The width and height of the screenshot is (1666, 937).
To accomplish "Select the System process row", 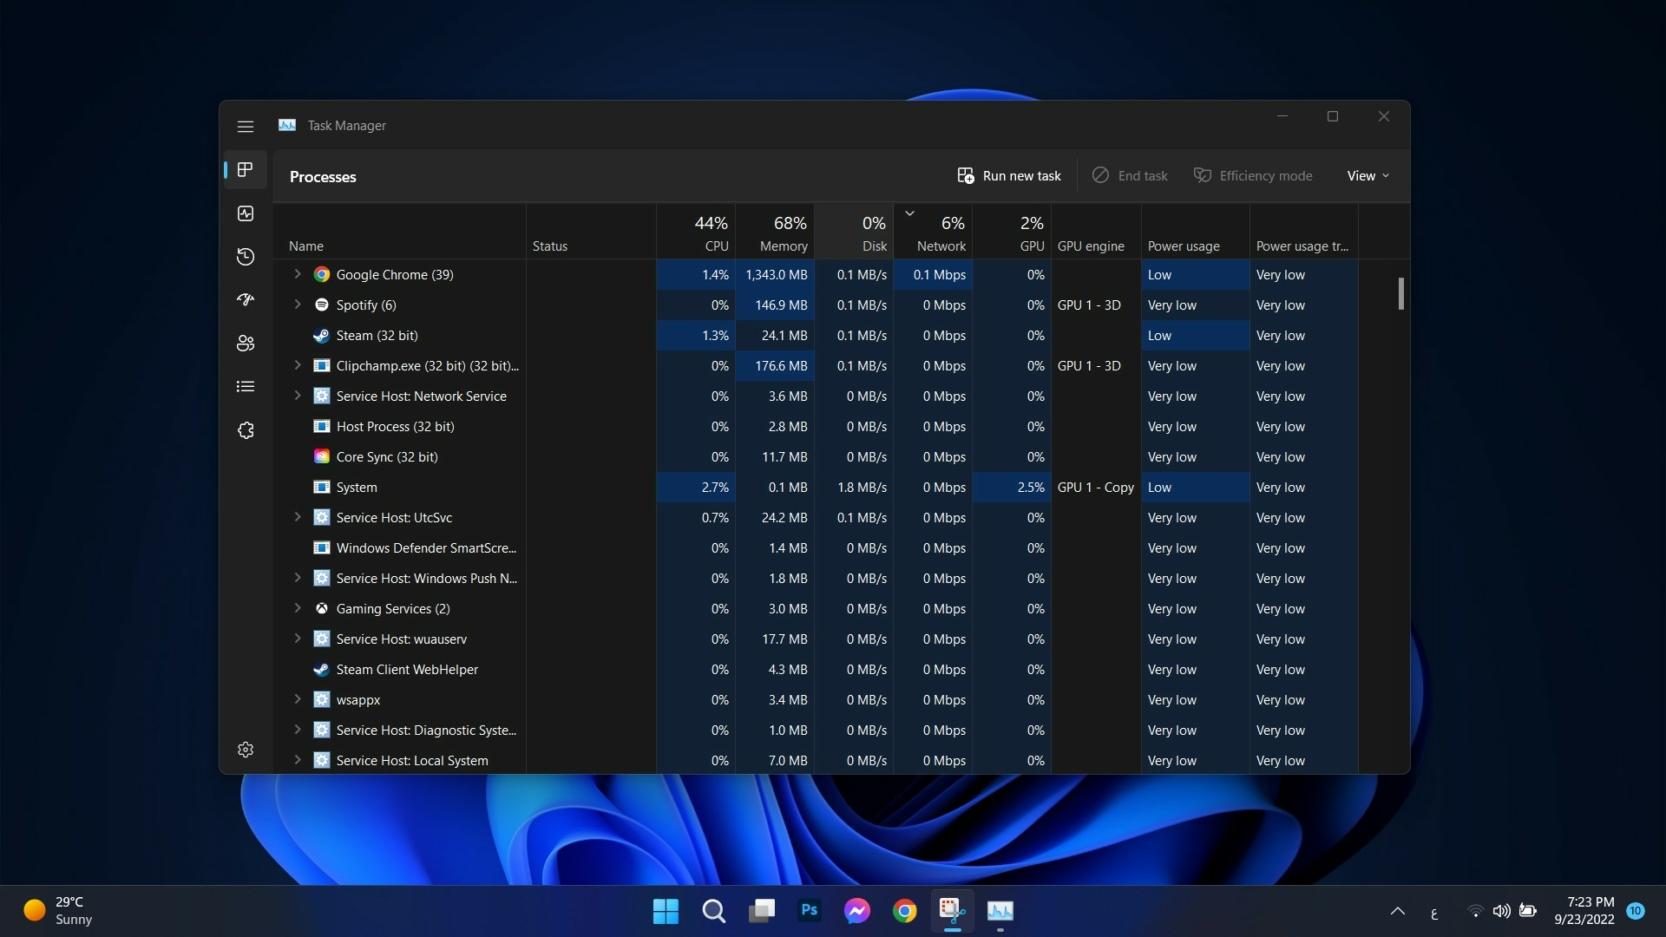I will click(815, 487).
